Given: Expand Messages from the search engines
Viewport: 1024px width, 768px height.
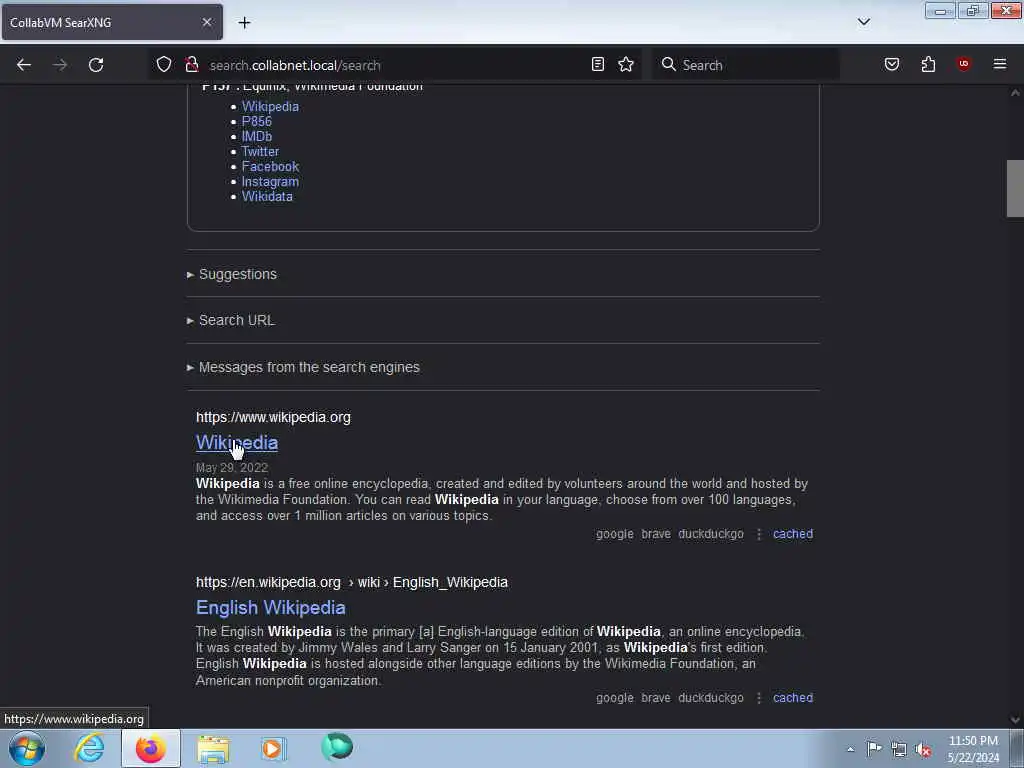Looking at the screenshot, I should pyautogui.click(x=303, y=368).
